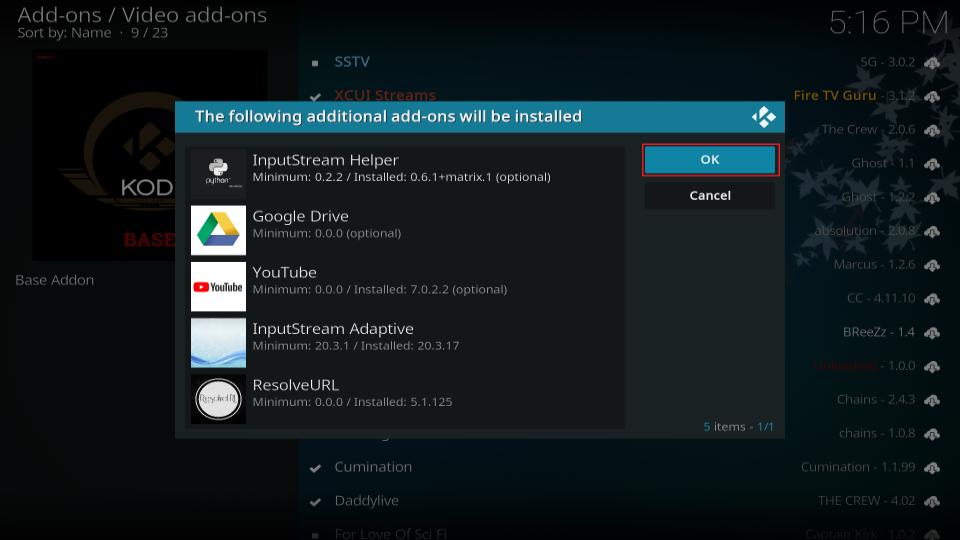Image resolution: width=960 pixels, height=540 pixels.
Task: Click BReeZz - 1.4 version label
Action: [879, 332]
